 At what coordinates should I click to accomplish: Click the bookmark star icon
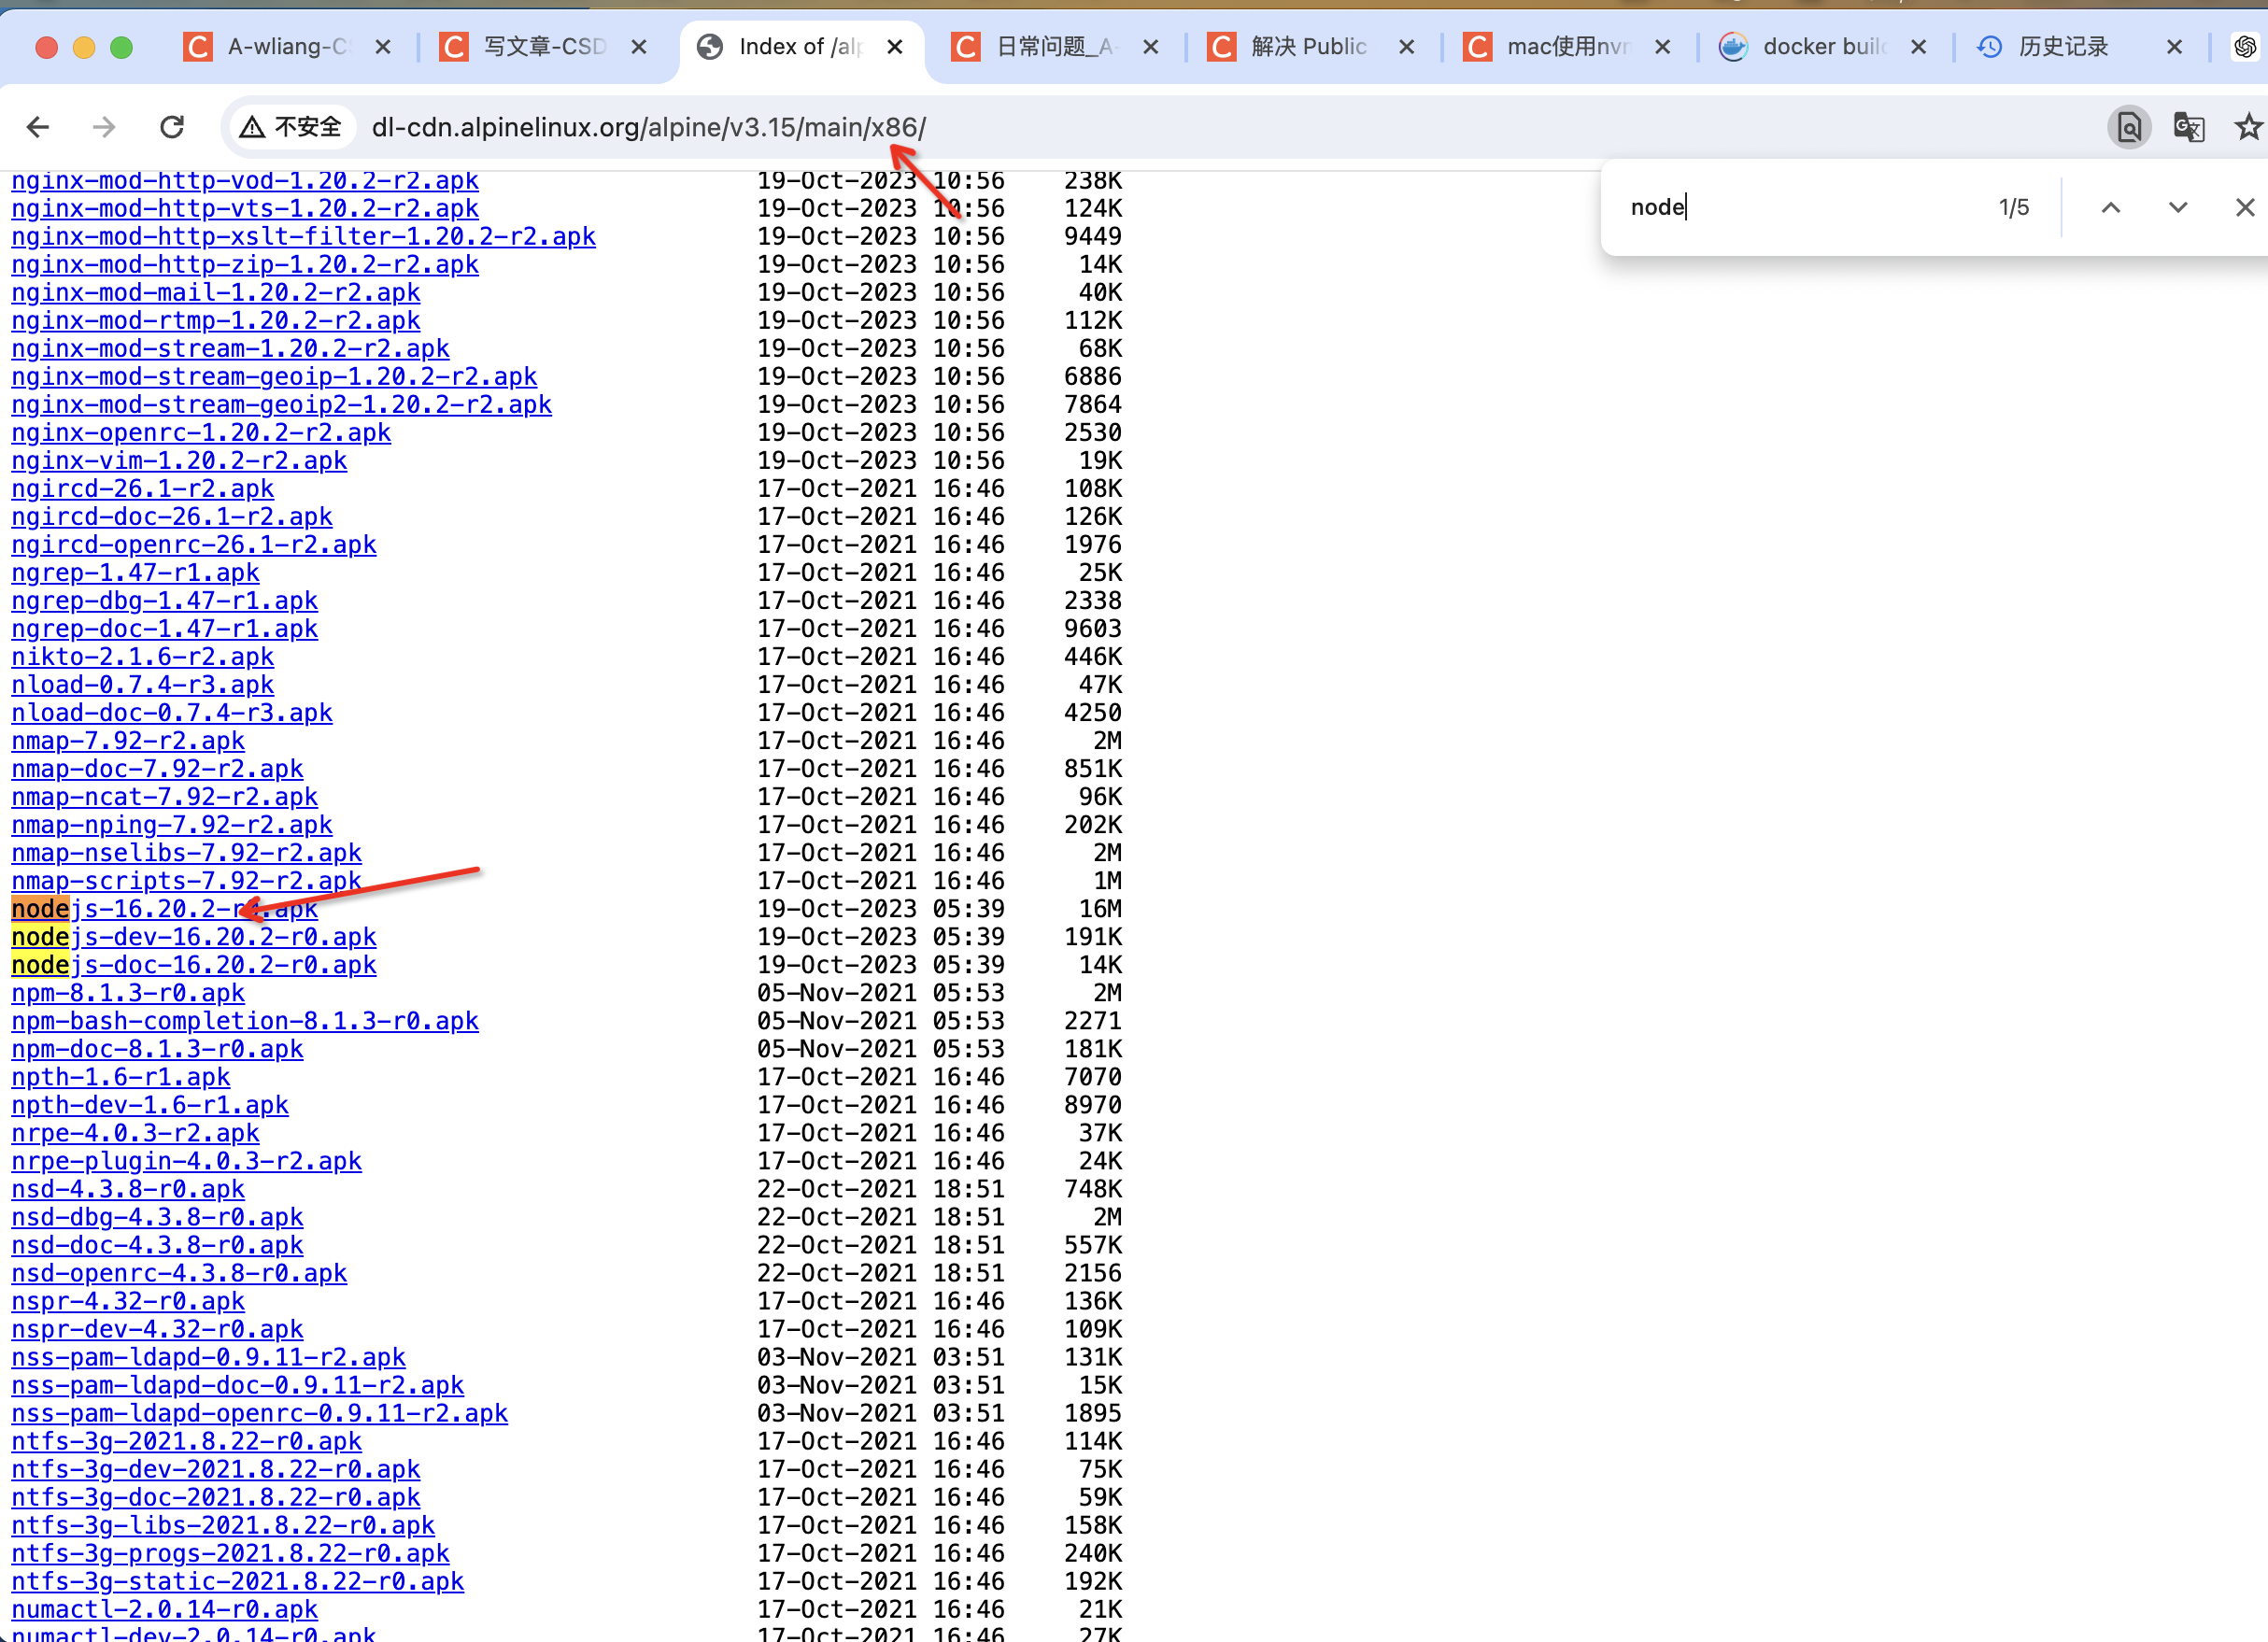pyautogui.click(x=2248, y=127)
